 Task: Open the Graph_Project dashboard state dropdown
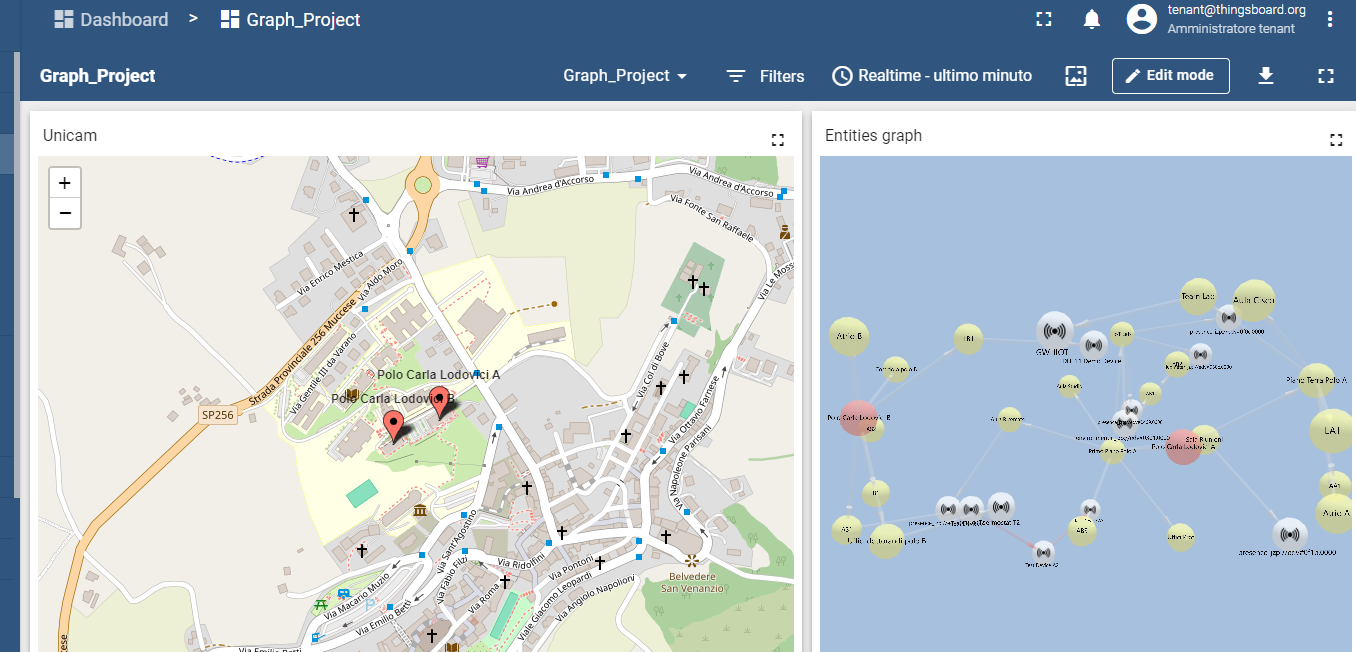[625, 75]
